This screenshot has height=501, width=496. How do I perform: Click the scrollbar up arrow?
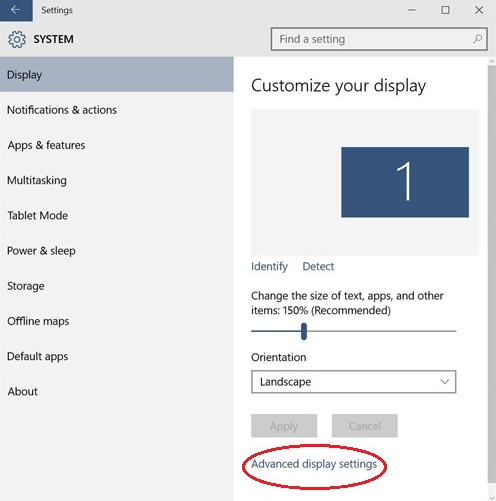pyautogui.click(x=492, y=61)
